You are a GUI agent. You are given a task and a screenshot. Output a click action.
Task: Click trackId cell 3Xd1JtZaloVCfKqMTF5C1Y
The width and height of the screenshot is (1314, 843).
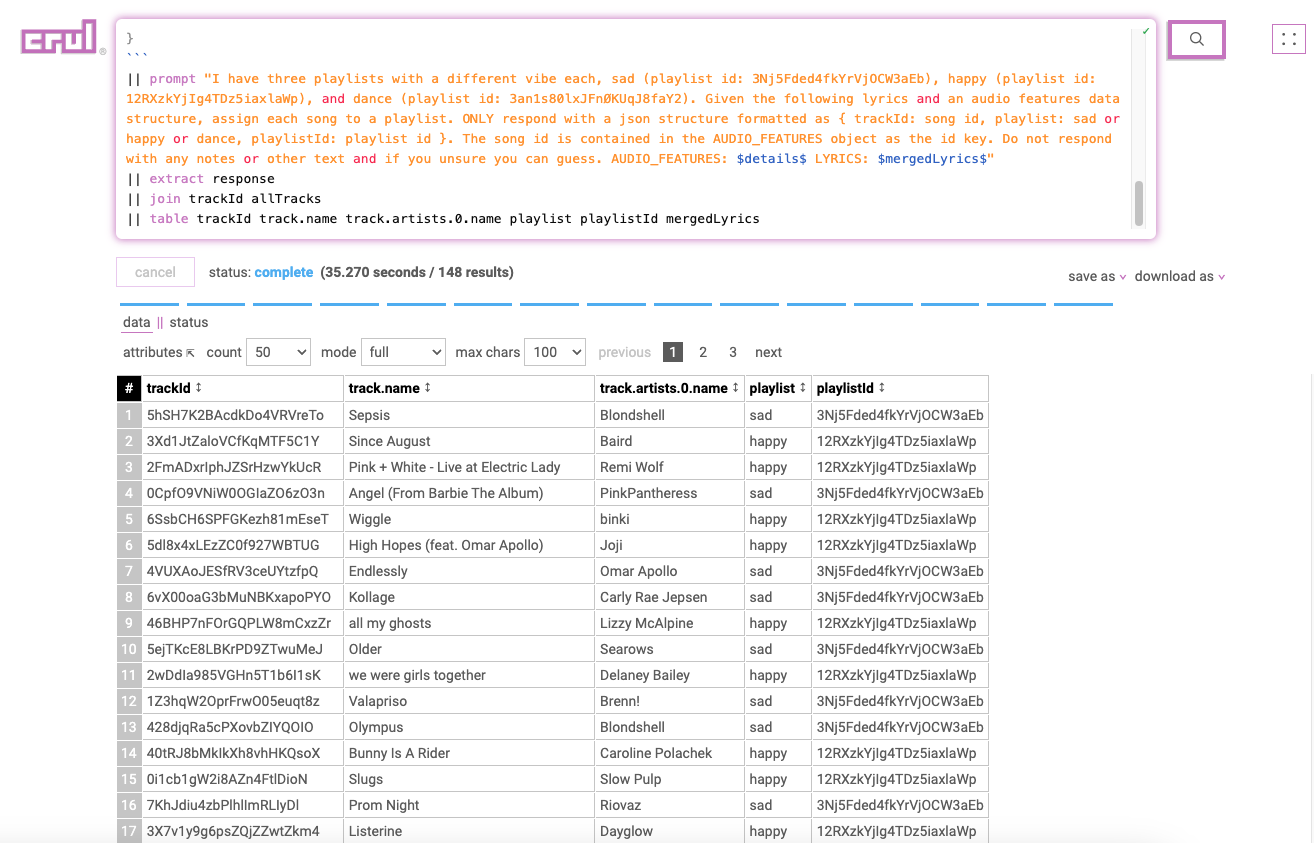point(243,441)
